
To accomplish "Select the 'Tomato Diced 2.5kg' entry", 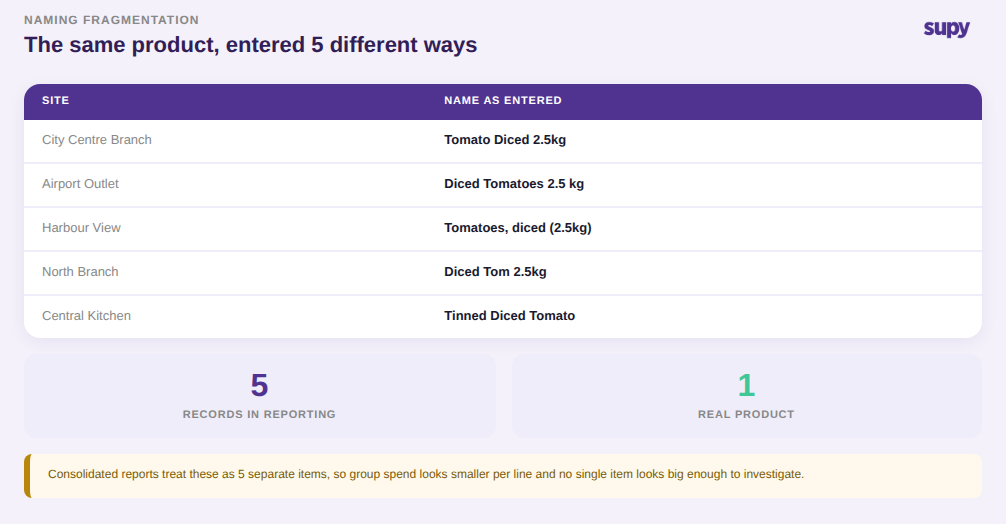I will [x=505, y=140].
